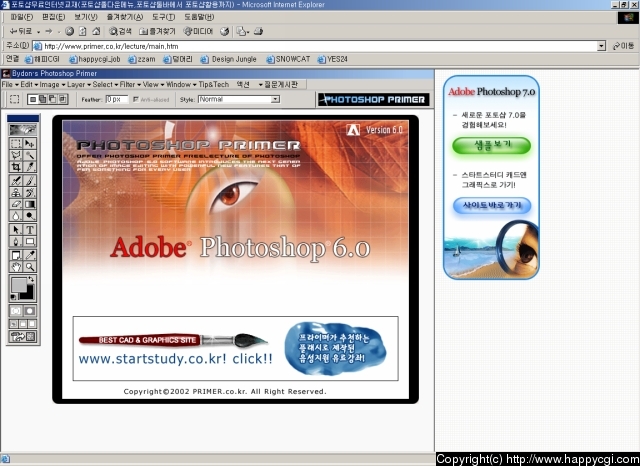
Task: Open the View dropdown menu
Action: [153, 84]
